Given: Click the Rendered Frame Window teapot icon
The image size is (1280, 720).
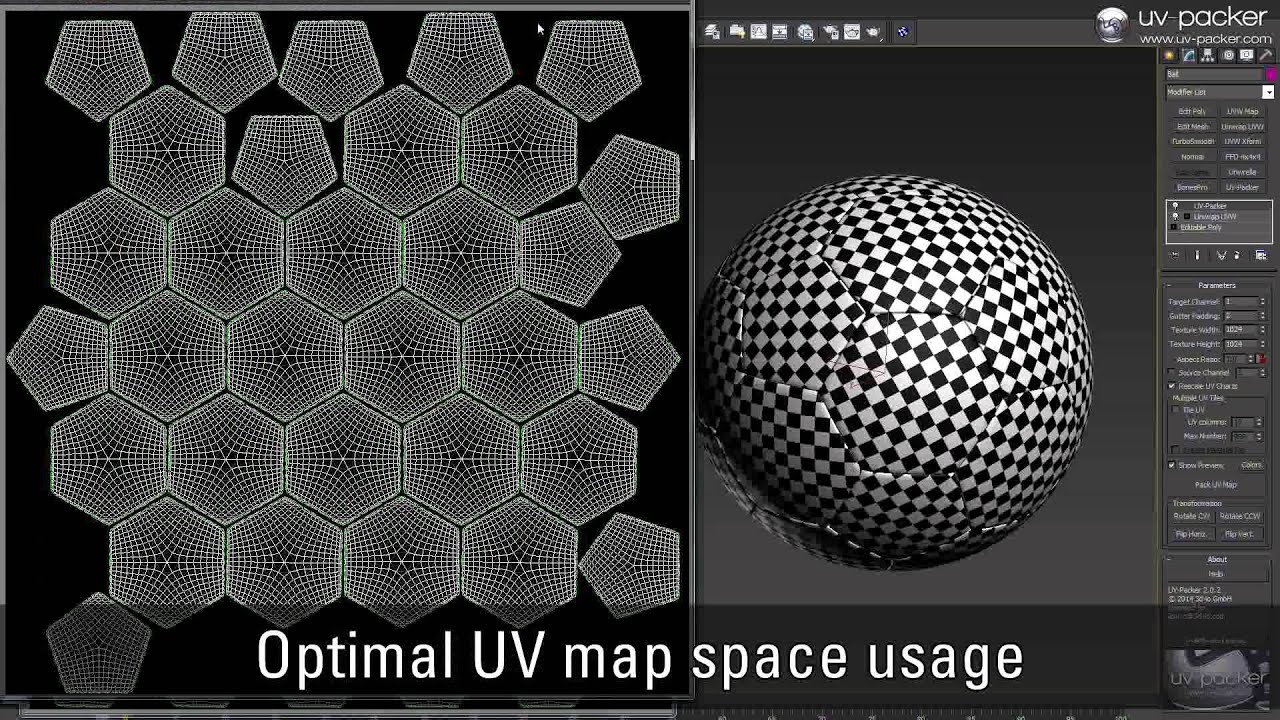Looking at the screenshot, I should (852, 32).
